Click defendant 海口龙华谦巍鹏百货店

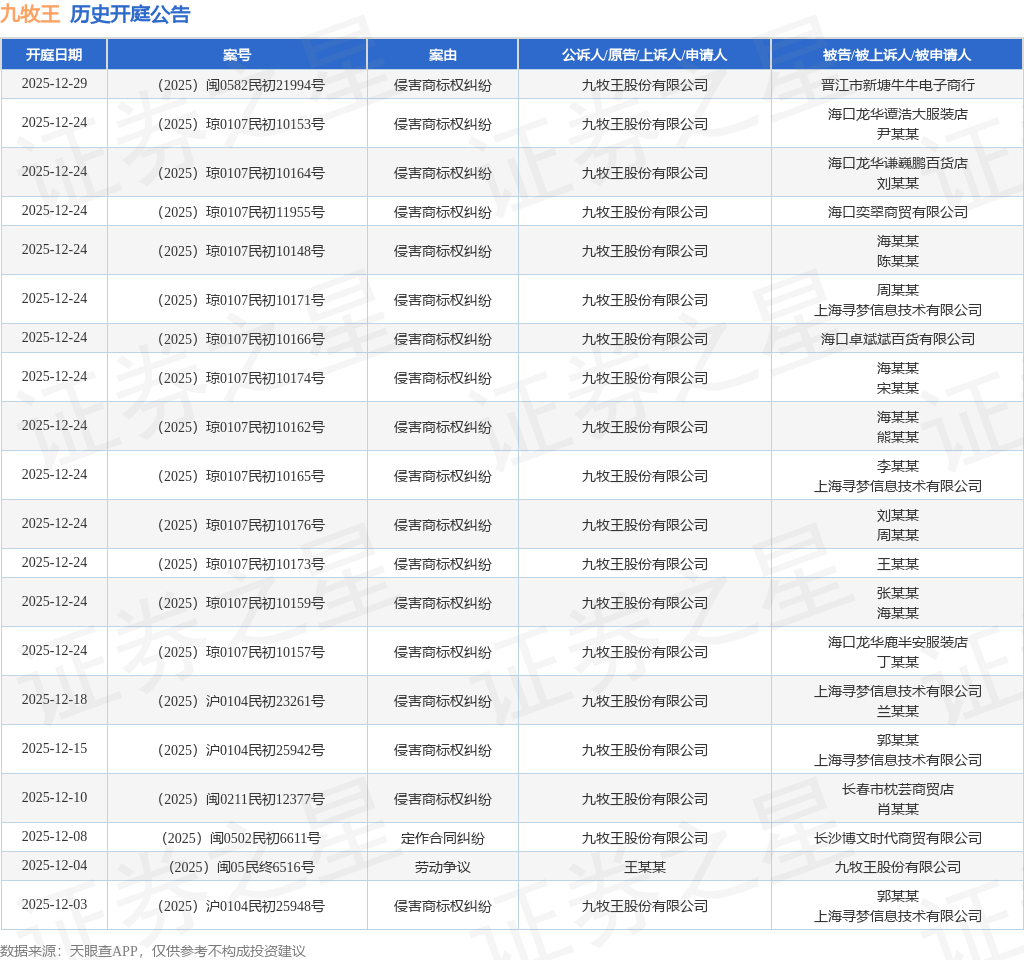pyautogui.click(x=898, y=163)
